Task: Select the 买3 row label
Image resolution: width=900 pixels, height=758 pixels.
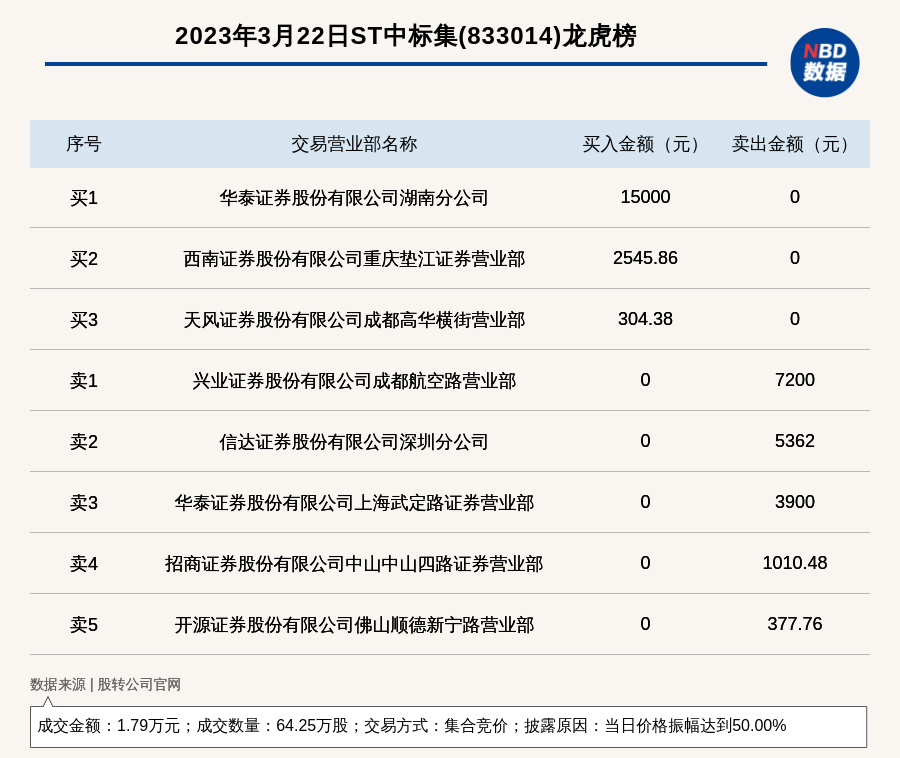Action: coord(84,320)
